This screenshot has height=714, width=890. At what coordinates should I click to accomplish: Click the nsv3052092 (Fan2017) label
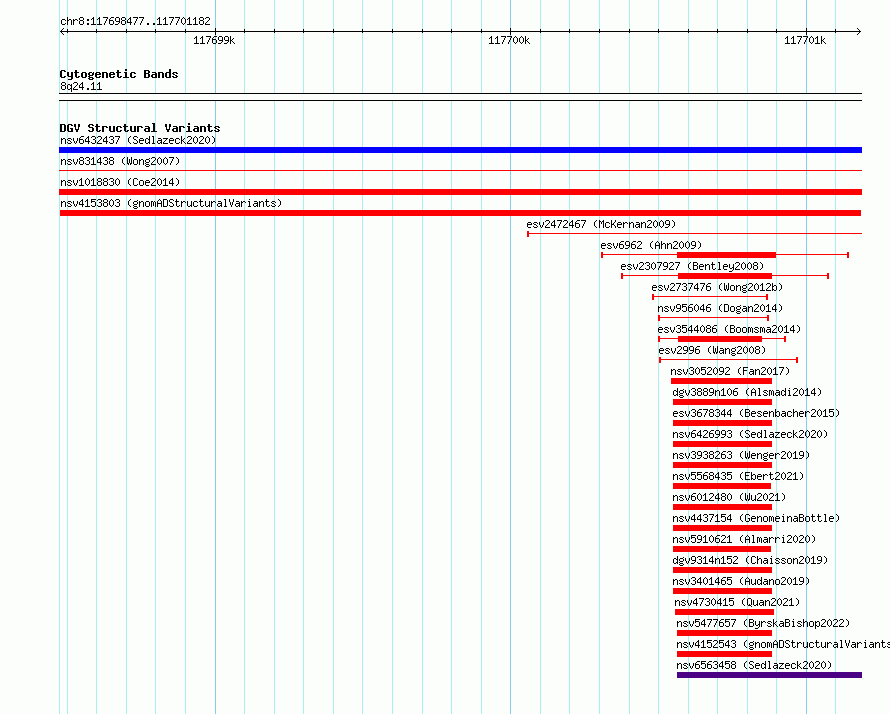point(730,371)
